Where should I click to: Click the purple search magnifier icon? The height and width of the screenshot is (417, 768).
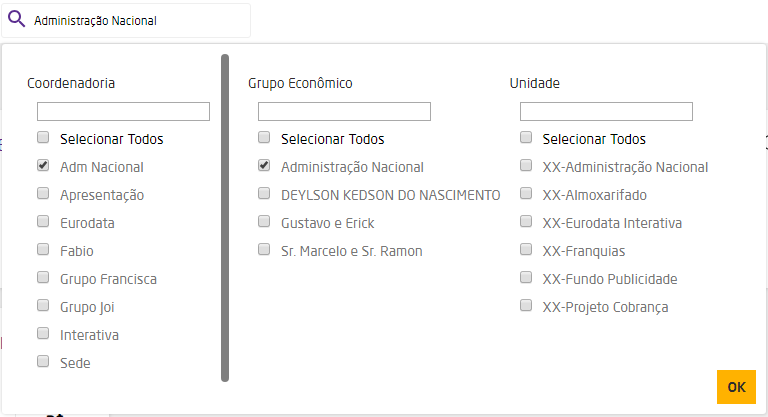[16, 20]
